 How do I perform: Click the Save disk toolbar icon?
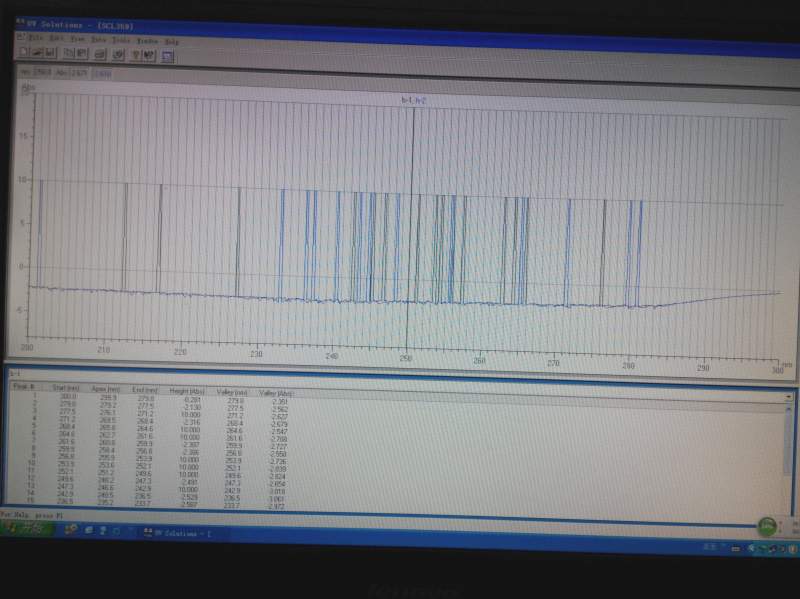point(49,53)
